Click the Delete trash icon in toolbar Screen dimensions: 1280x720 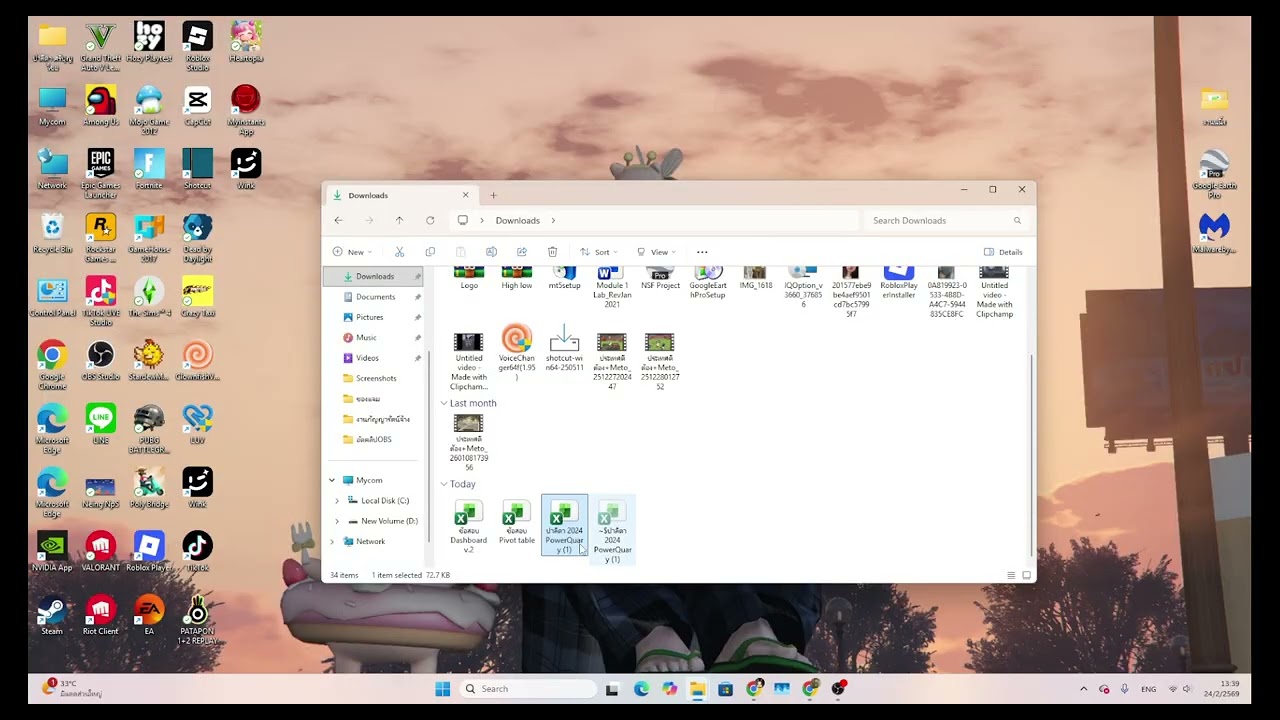(x=552, y=252)
